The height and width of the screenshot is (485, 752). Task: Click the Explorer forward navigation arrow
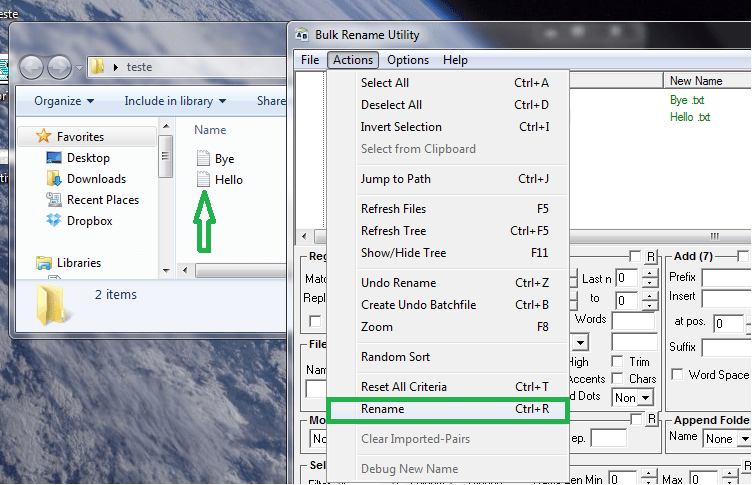(60, 67)
